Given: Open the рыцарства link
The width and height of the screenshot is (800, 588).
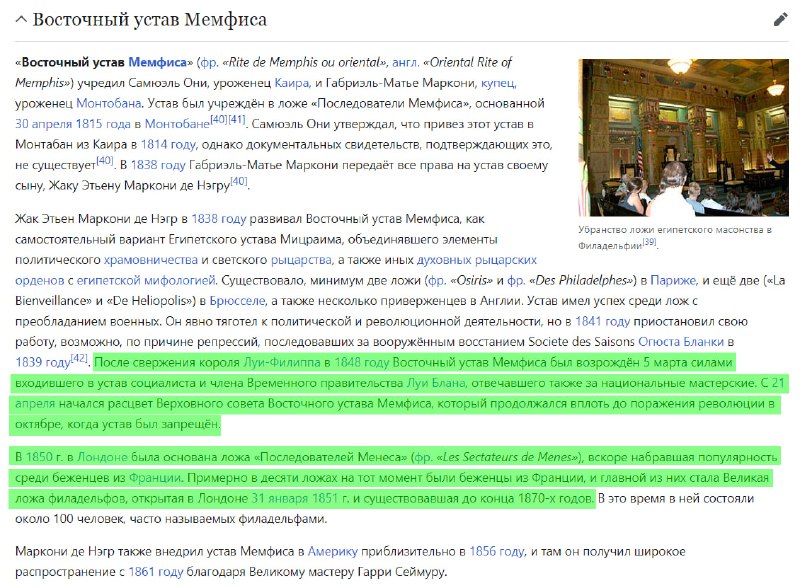Looking at the screenshot, I should click(x=301, y=260).
